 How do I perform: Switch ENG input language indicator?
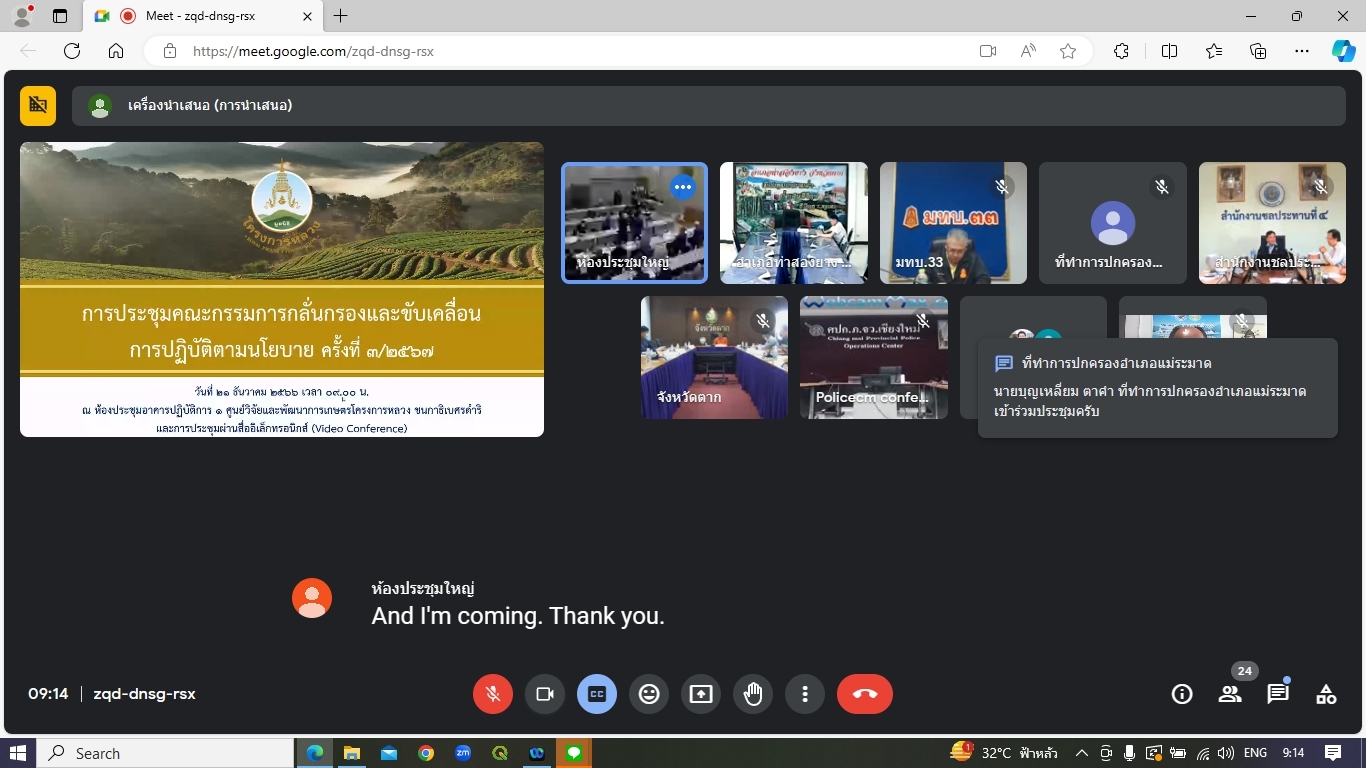(1255, 753)
